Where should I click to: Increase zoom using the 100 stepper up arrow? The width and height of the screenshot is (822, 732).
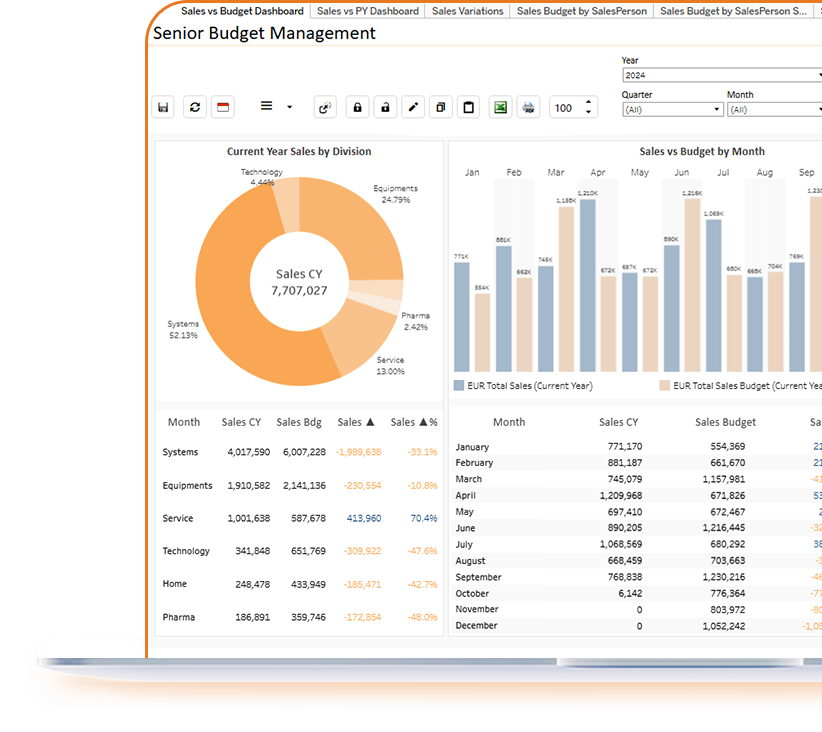point(588,101)
